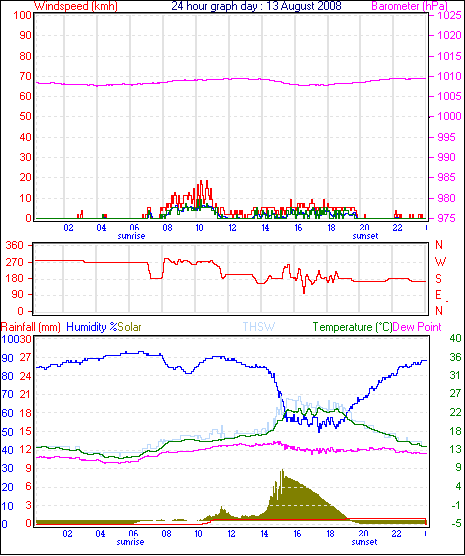Click the magenta 'Dew Point' legend label
This screenshot has width=465, height=556.
coord(417,327)
